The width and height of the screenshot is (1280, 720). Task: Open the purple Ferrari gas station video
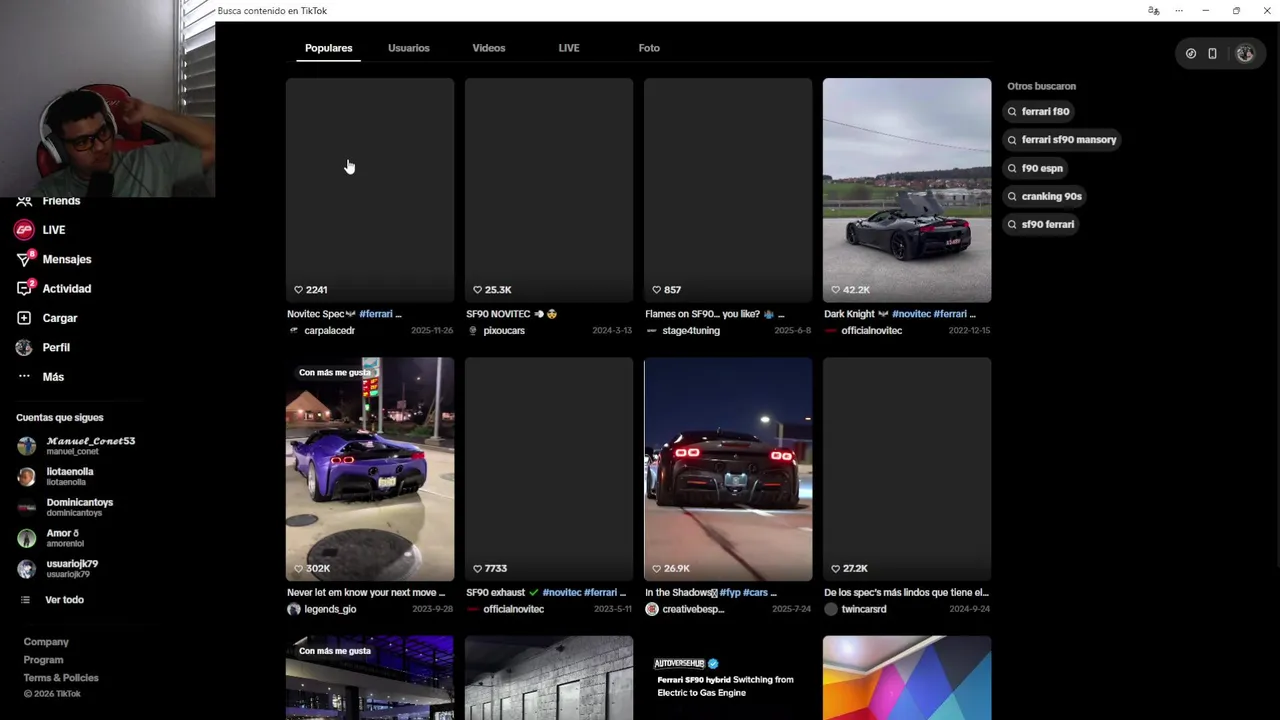(x=370, y=469)
